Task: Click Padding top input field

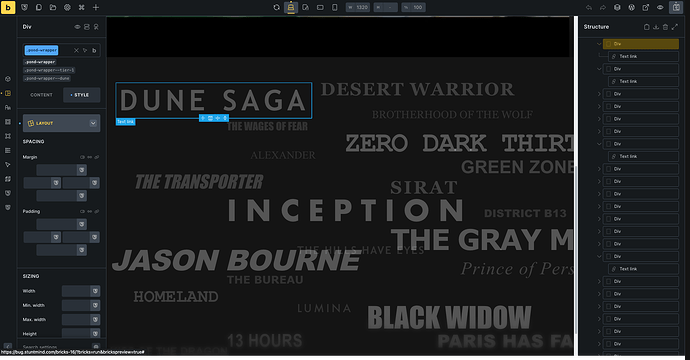Action: pyautogui.click(x=57, y=224)
